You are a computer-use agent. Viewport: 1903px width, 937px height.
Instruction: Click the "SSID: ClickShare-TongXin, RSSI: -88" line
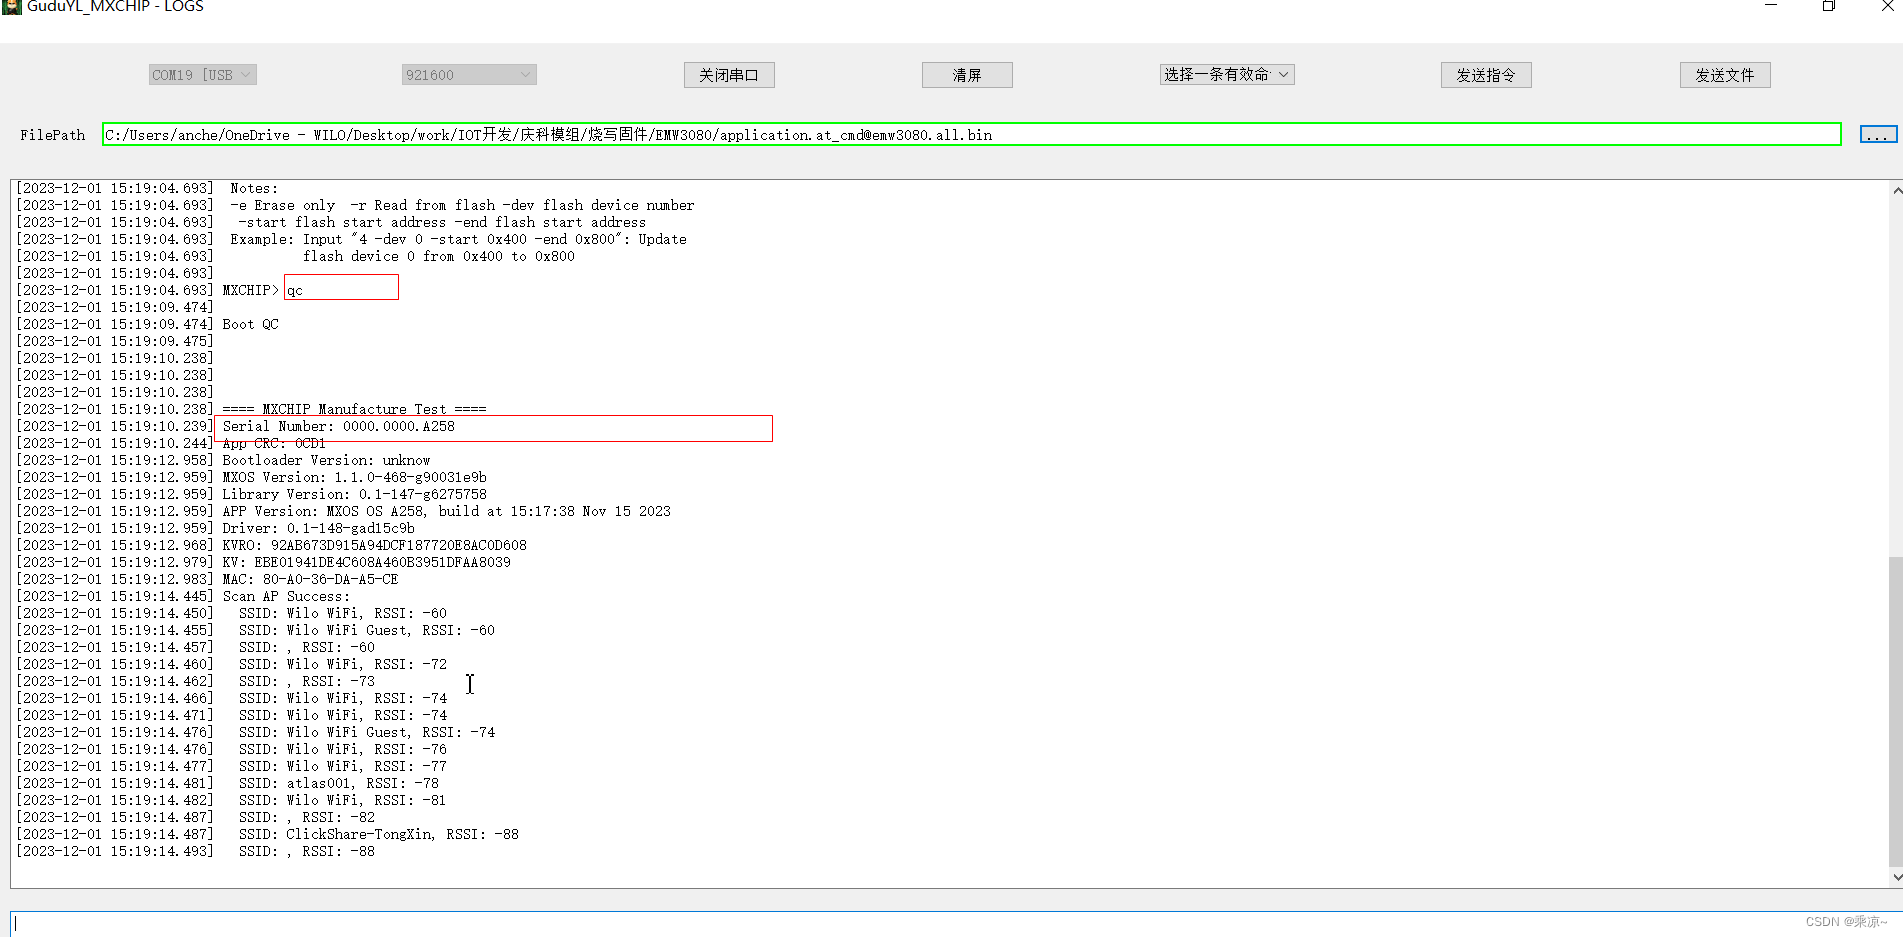coord(378,834)
